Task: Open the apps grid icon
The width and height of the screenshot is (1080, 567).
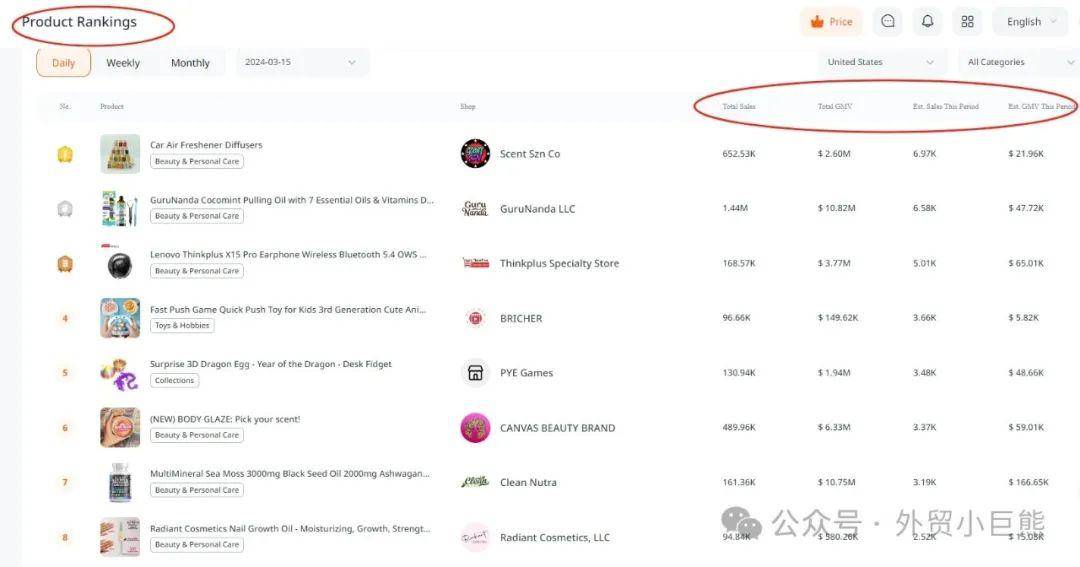Action: pos(968,22)
